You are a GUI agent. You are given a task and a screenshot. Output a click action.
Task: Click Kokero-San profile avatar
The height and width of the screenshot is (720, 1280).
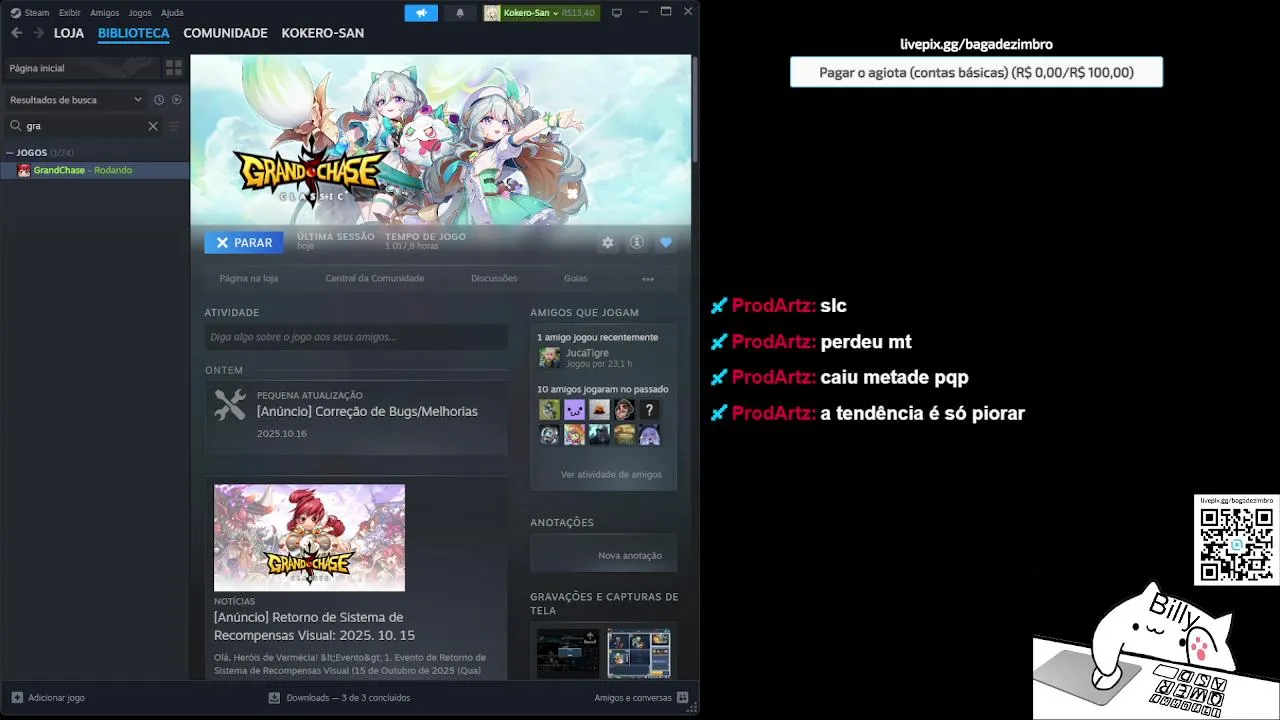(x=492, y=13)
